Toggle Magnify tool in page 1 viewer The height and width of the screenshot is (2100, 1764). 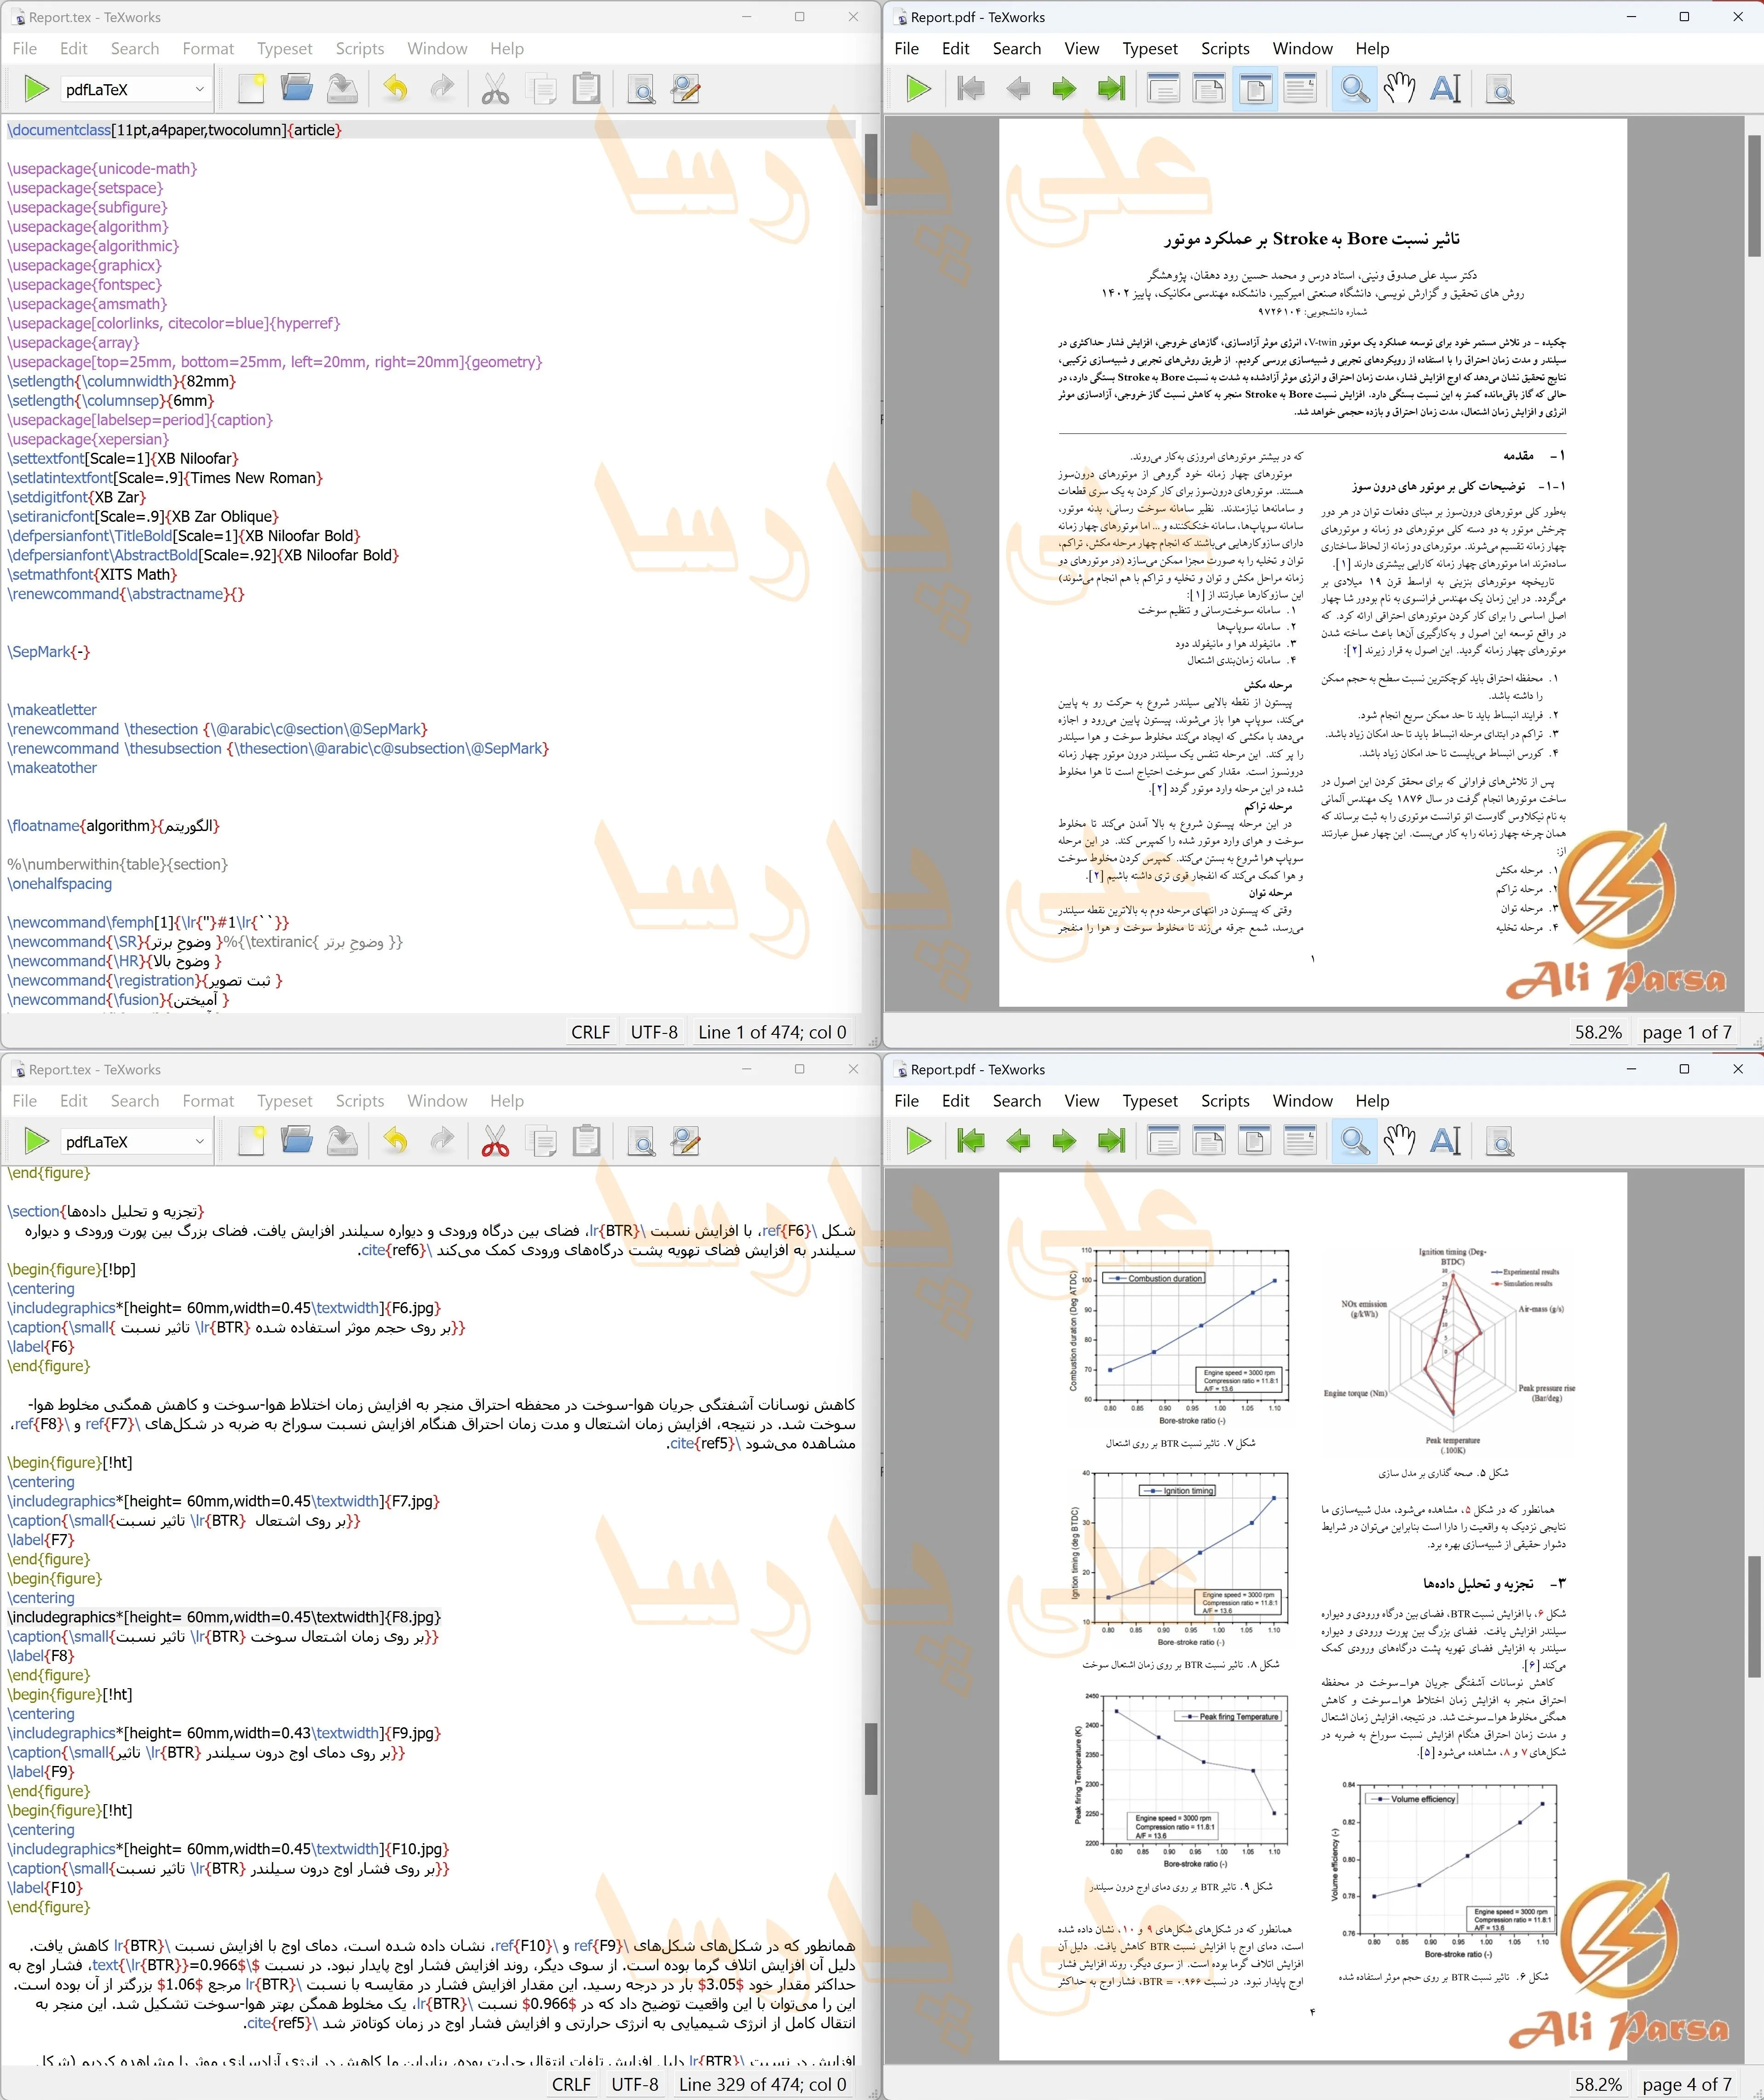coord(1354,89)
